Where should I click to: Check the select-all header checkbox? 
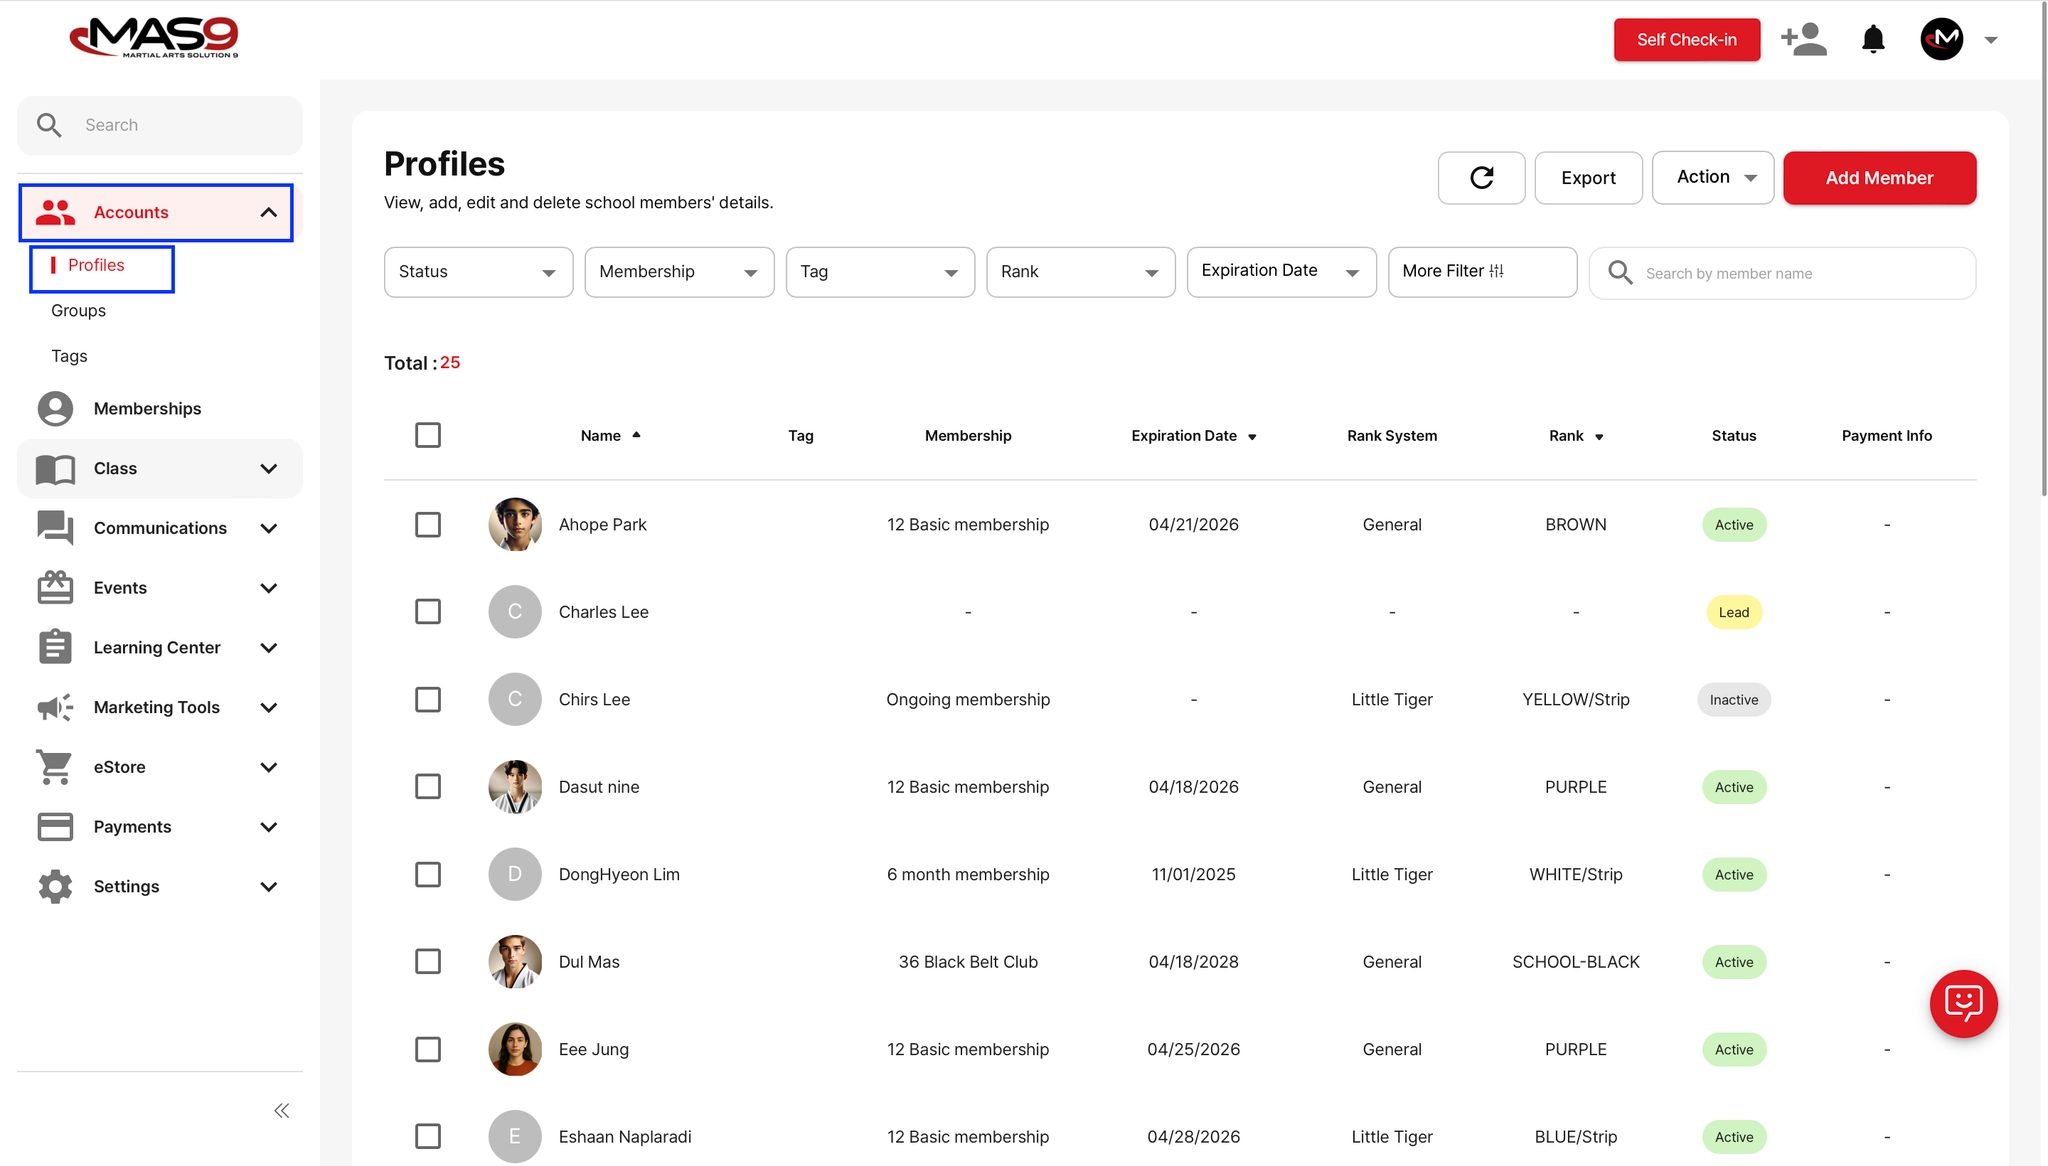pyautogui.click(x=428, y=435)
